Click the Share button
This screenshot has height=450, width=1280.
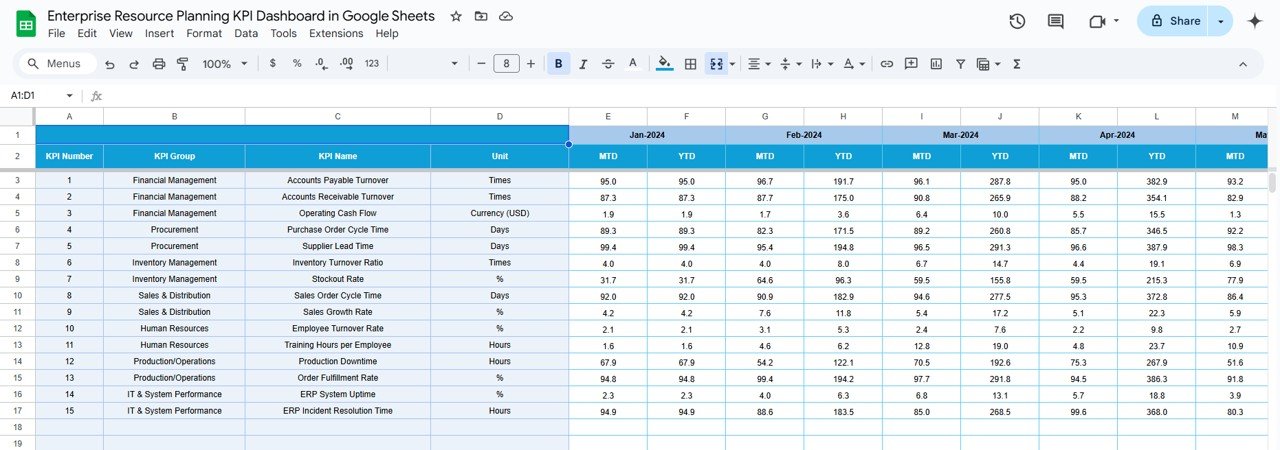(x=1174, y=21)
